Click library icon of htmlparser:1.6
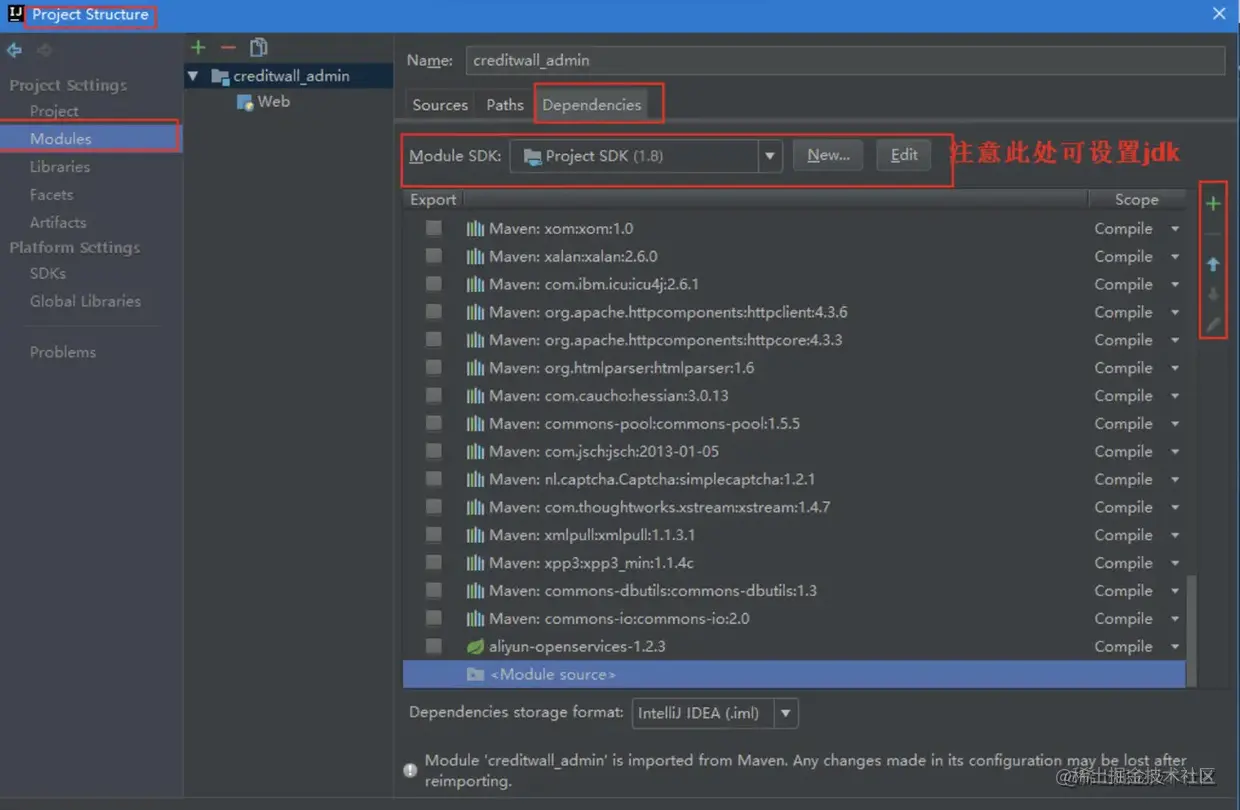The image size is (1240, 810). coord(475,368)
